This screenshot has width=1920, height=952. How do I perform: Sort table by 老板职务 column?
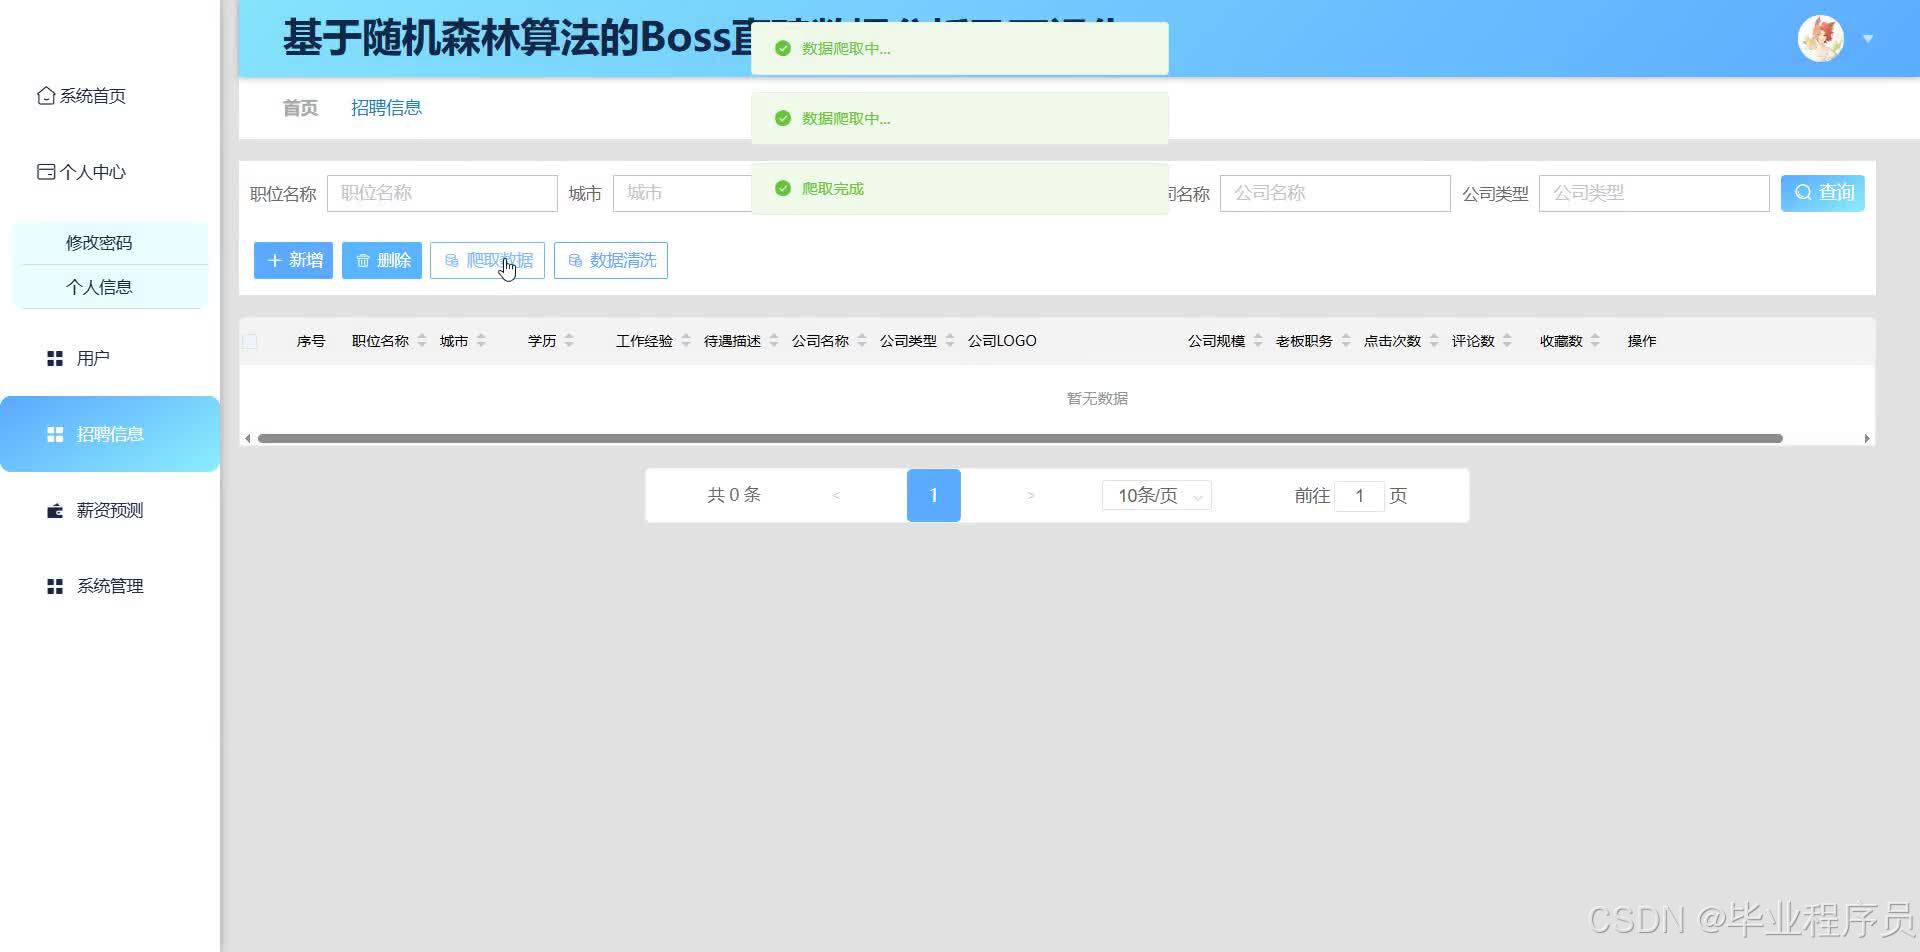[x=1346, y=341]
